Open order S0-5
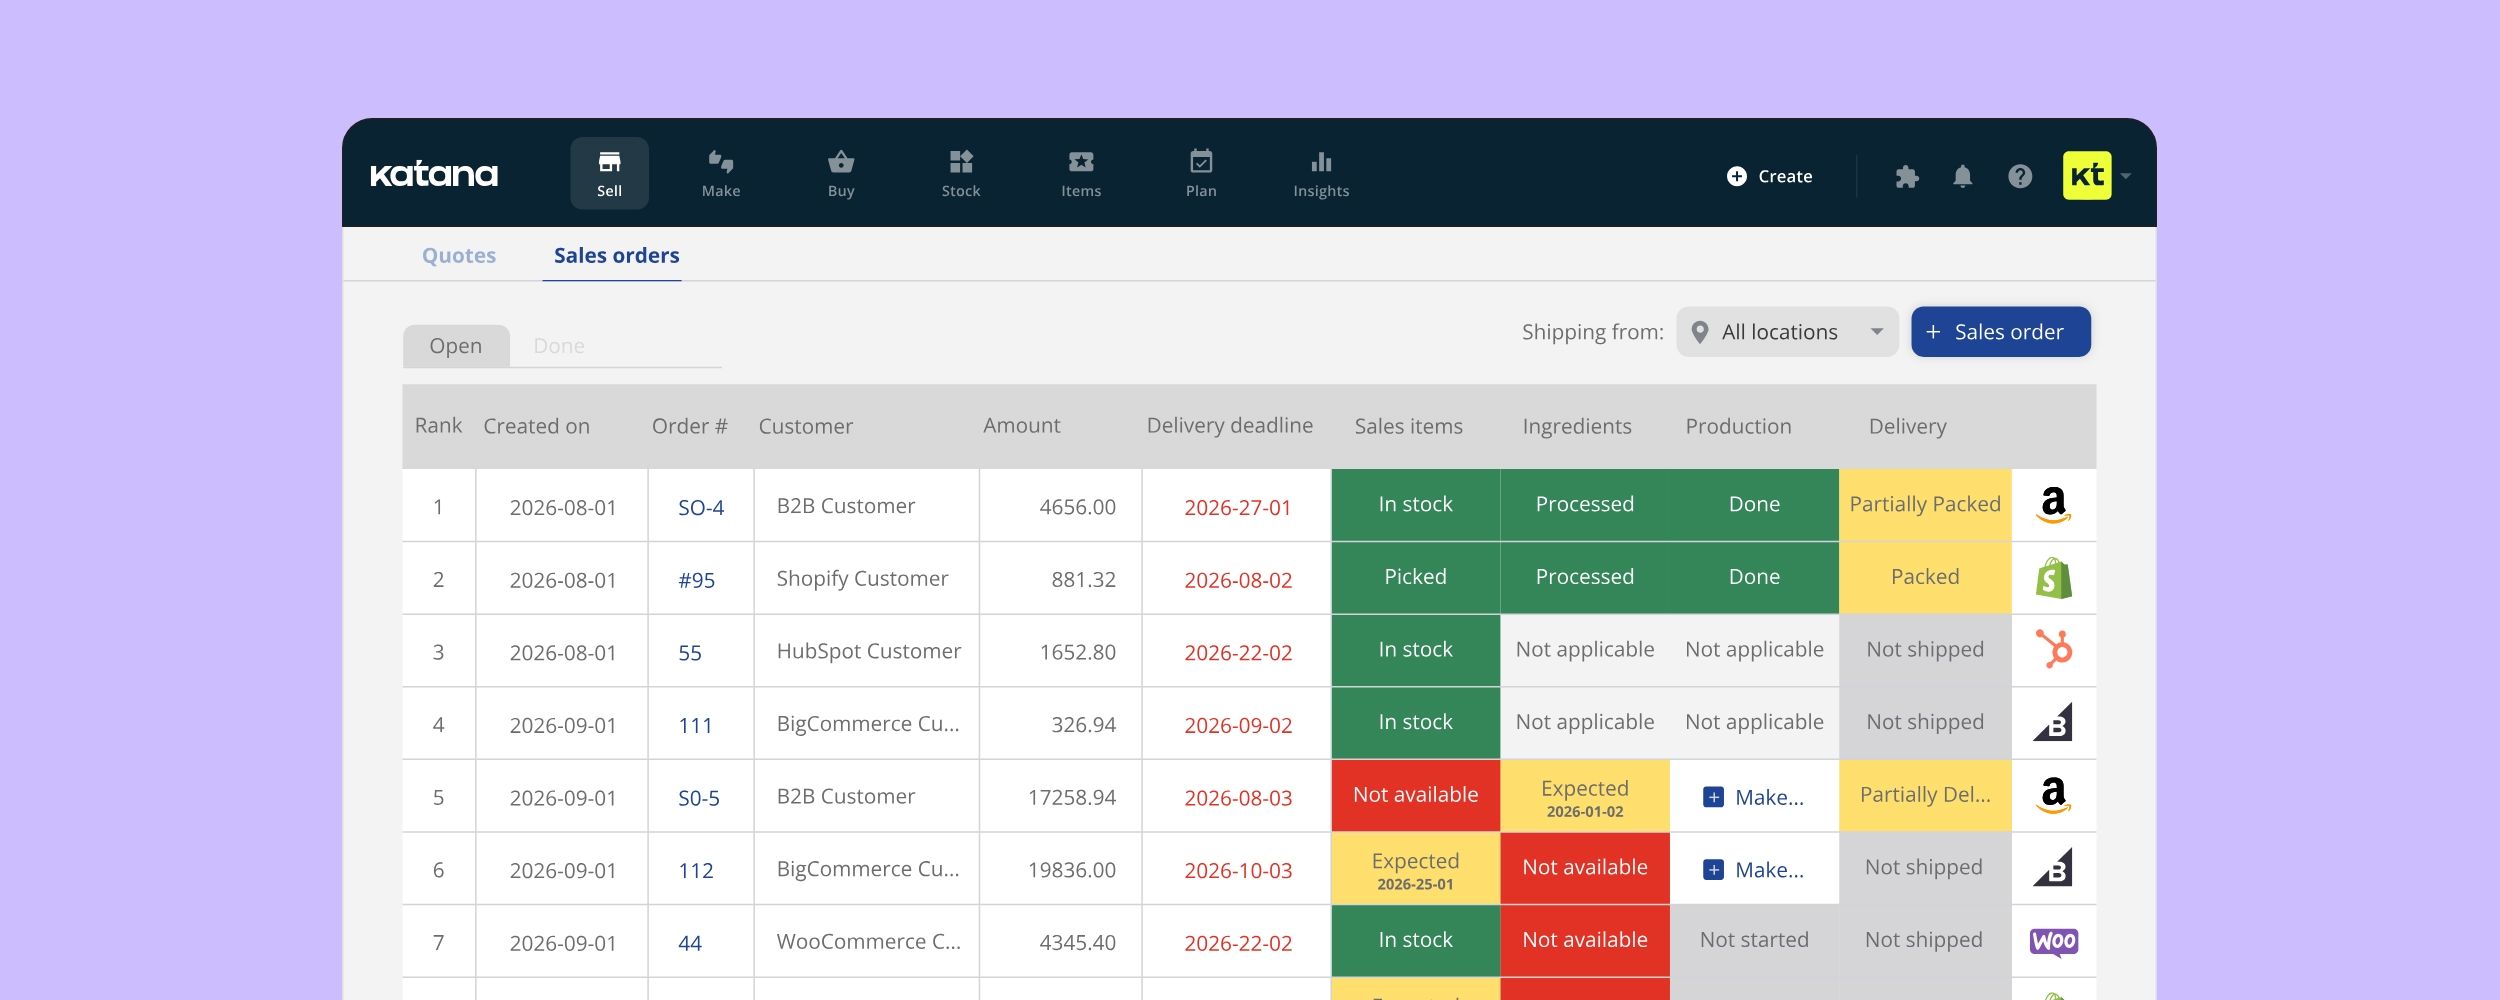Viewport: 2500px width, 1000px height. [699, 798]
